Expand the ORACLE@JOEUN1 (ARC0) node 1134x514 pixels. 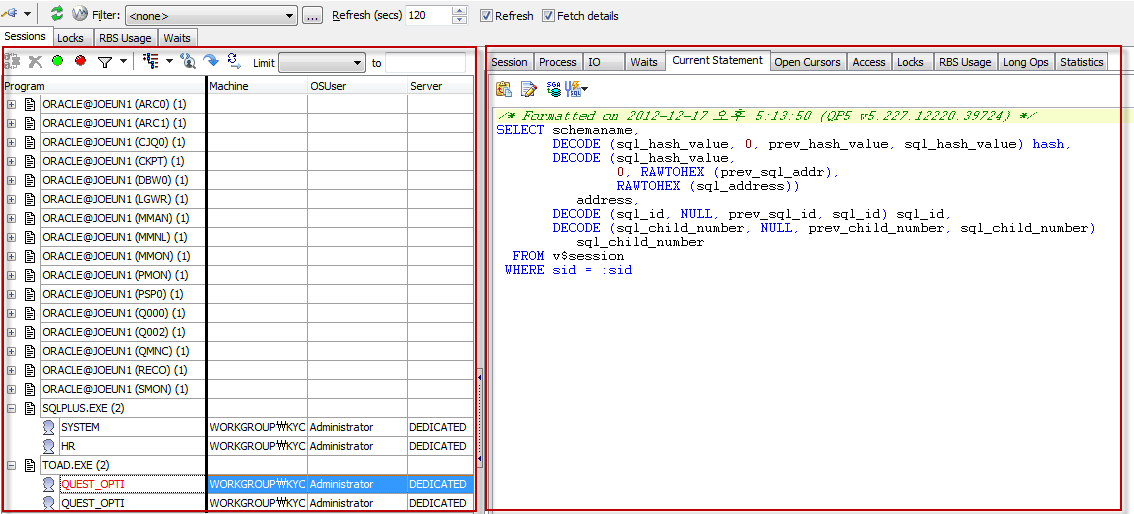(12, 104)
